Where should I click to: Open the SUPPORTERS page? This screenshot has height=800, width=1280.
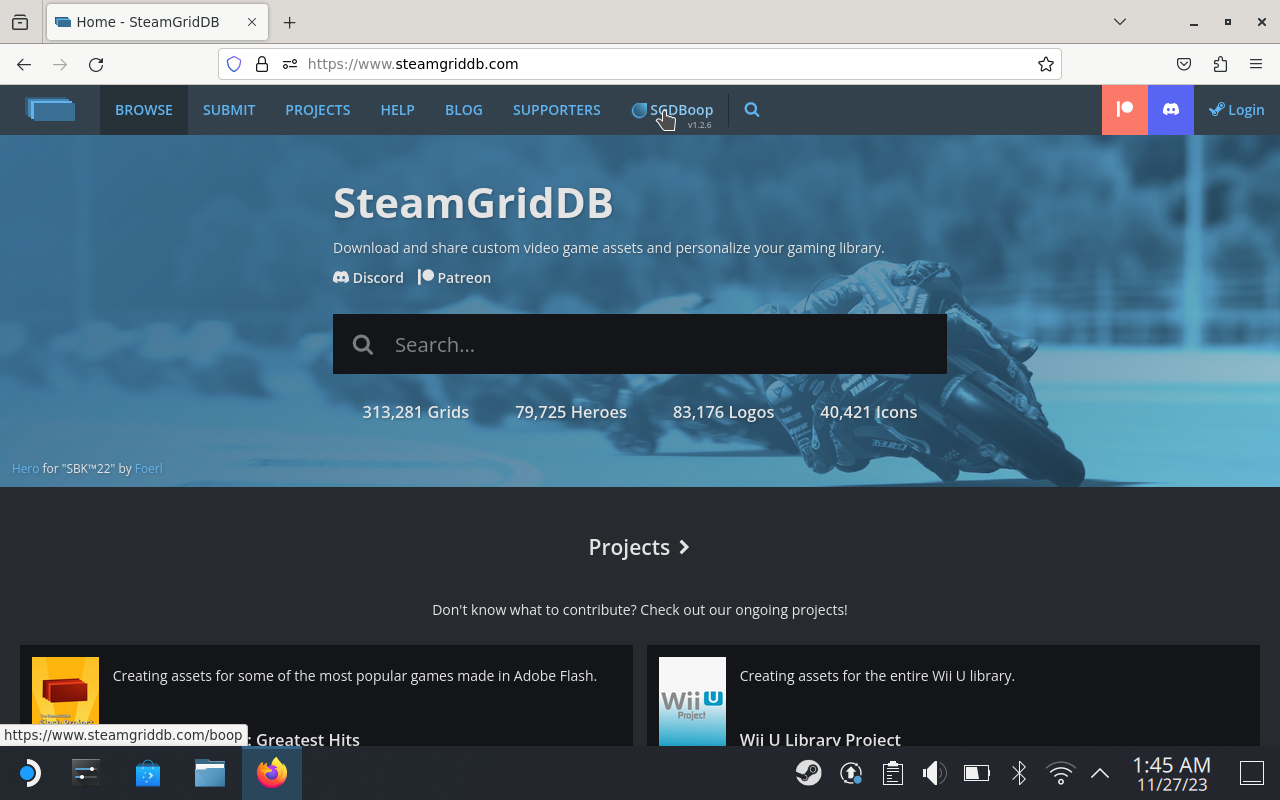557,110
